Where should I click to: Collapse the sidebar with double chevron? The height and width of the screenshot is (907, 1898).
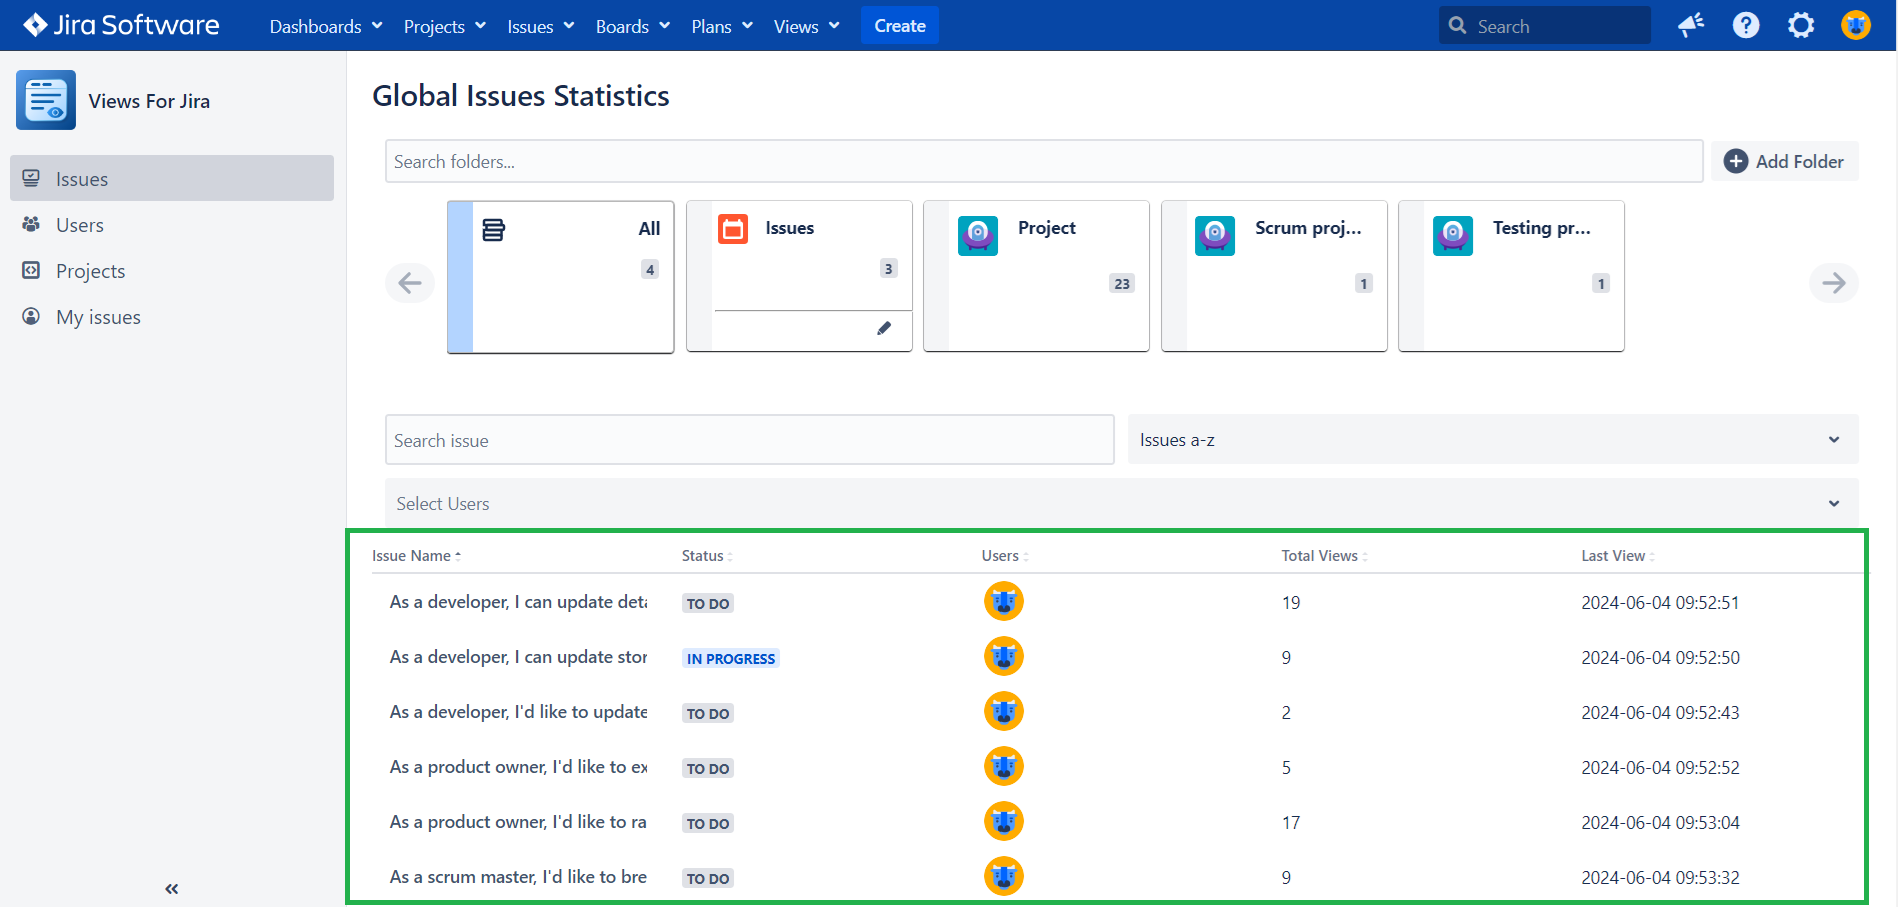172,888
